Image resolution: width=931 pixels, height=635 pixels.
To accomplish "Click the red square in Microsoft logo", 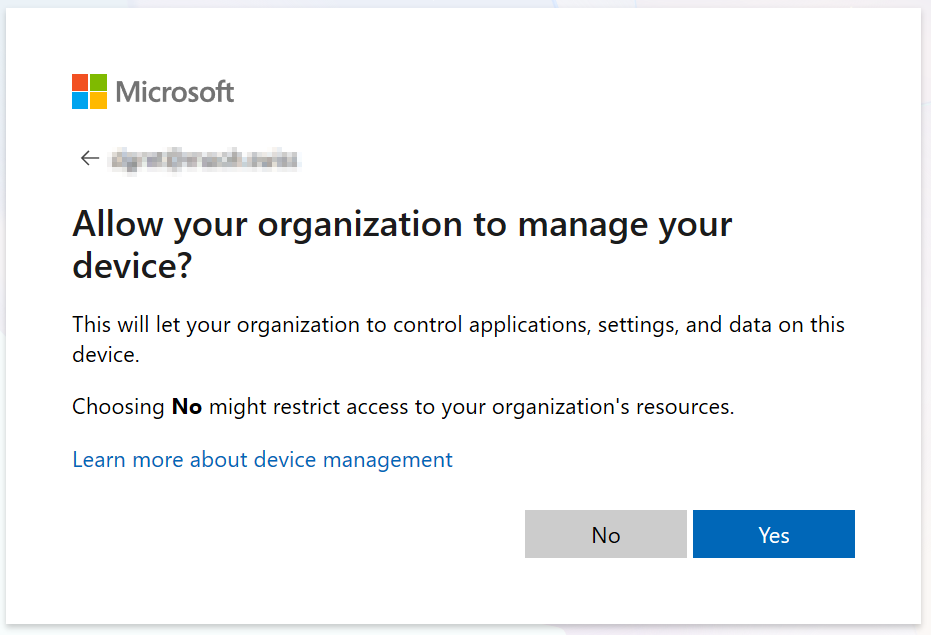I will pyautogui.click(x=80, y=82).
